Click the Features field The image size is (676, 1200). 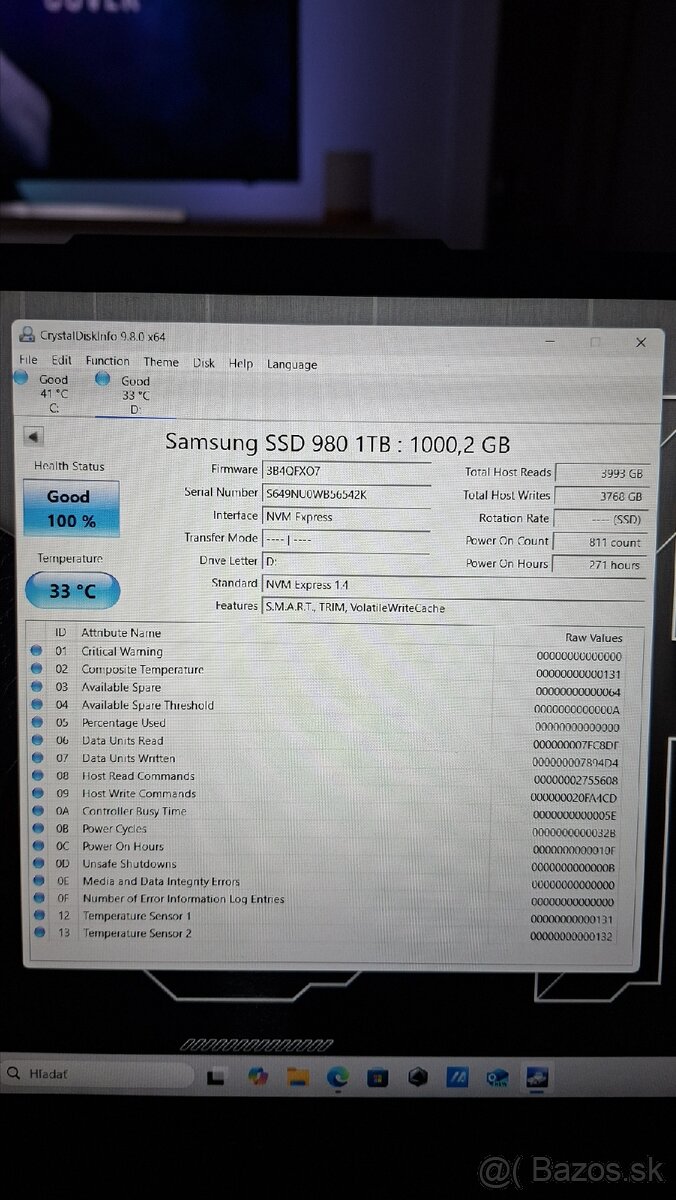pyautogui.click(x=454, y=608)
